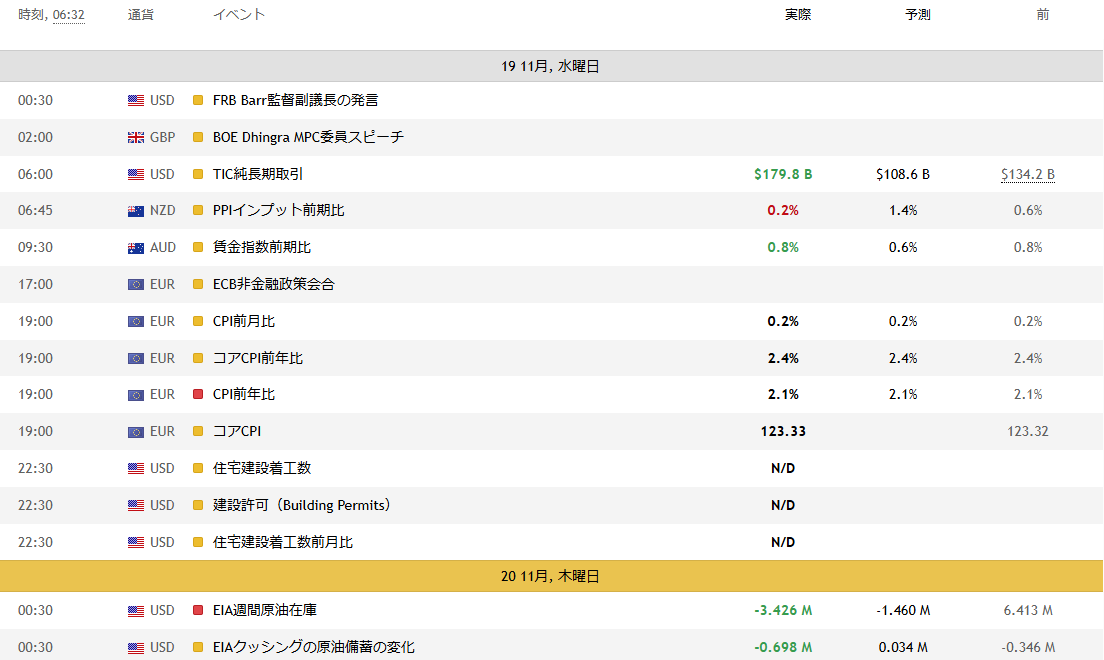Image resolution: width=1104 pixels, height=660 pixels.
Task: Click the Australian flag beside AUD
Action: pyautogui.click(x=136, y=248)
